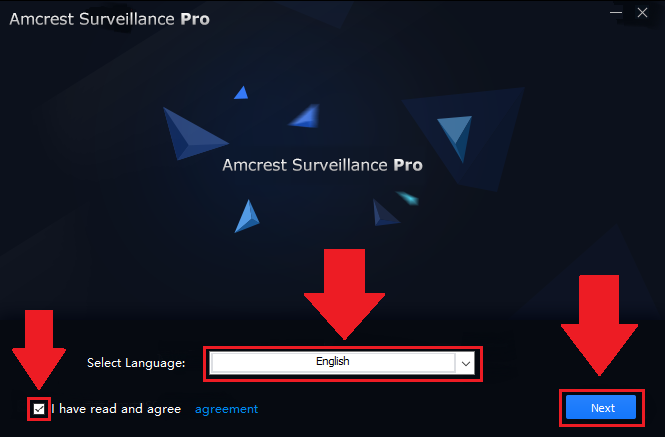
Task: Tick the 'I have read and agree' checkbox
Action: click(x=39, y=409)
